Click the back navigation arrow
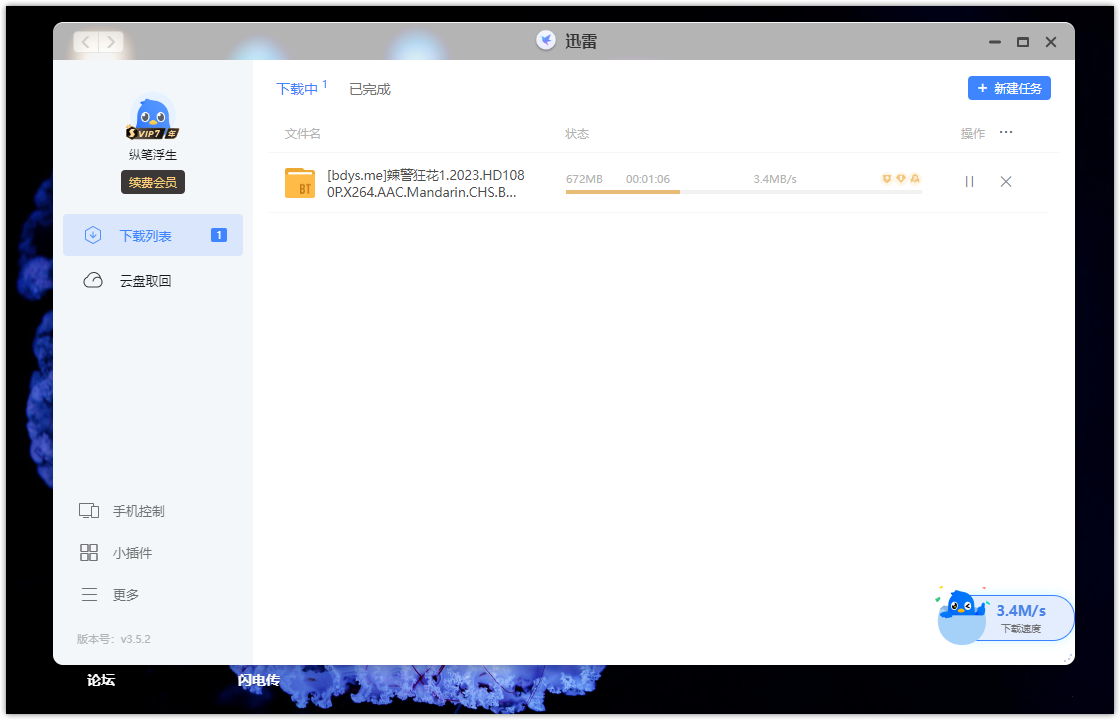 pyautogui.click(x=86, y=41)
